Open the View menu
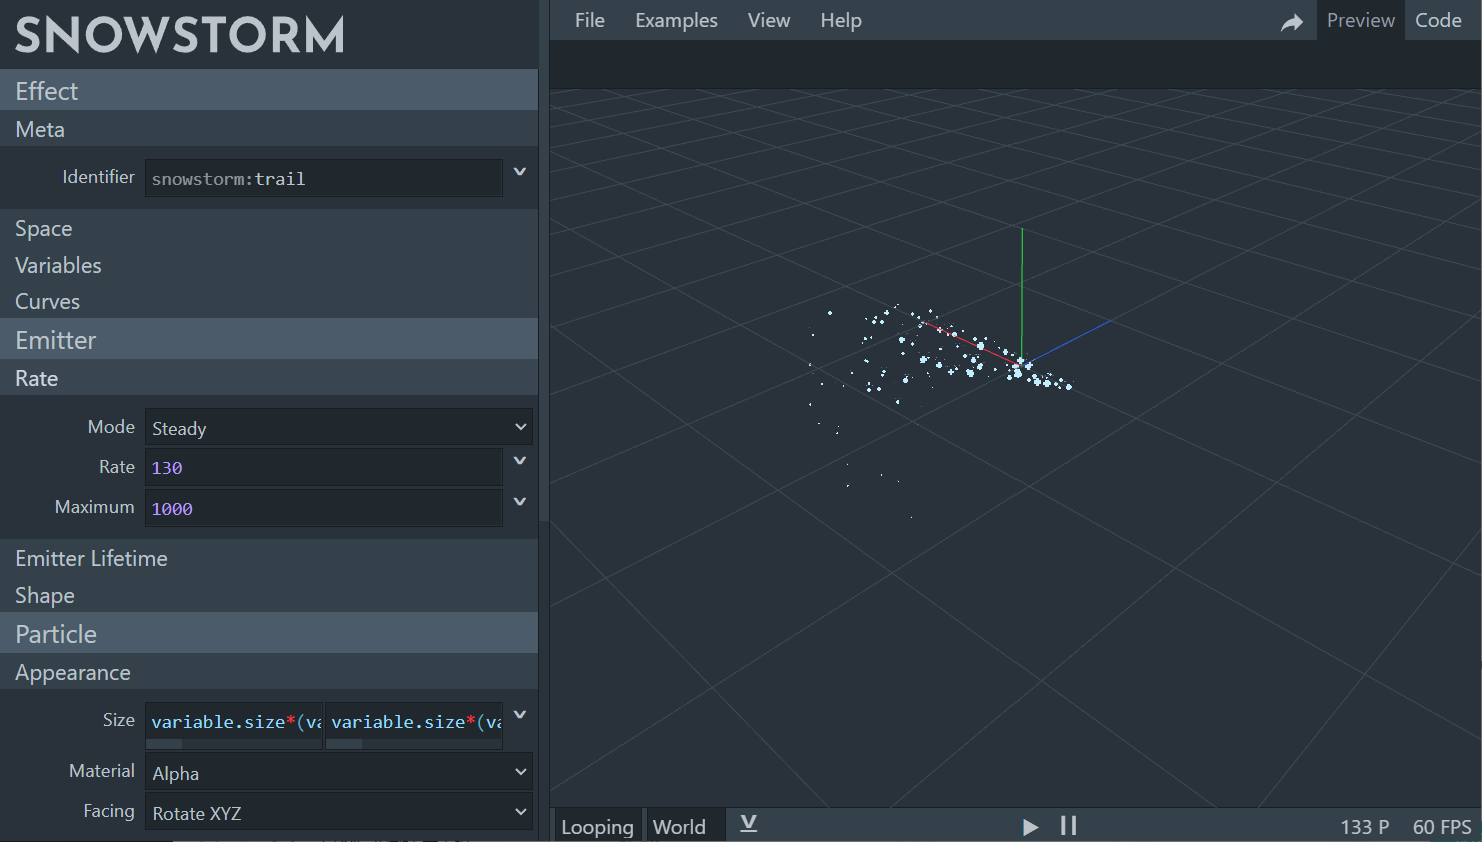 (769, 20)
